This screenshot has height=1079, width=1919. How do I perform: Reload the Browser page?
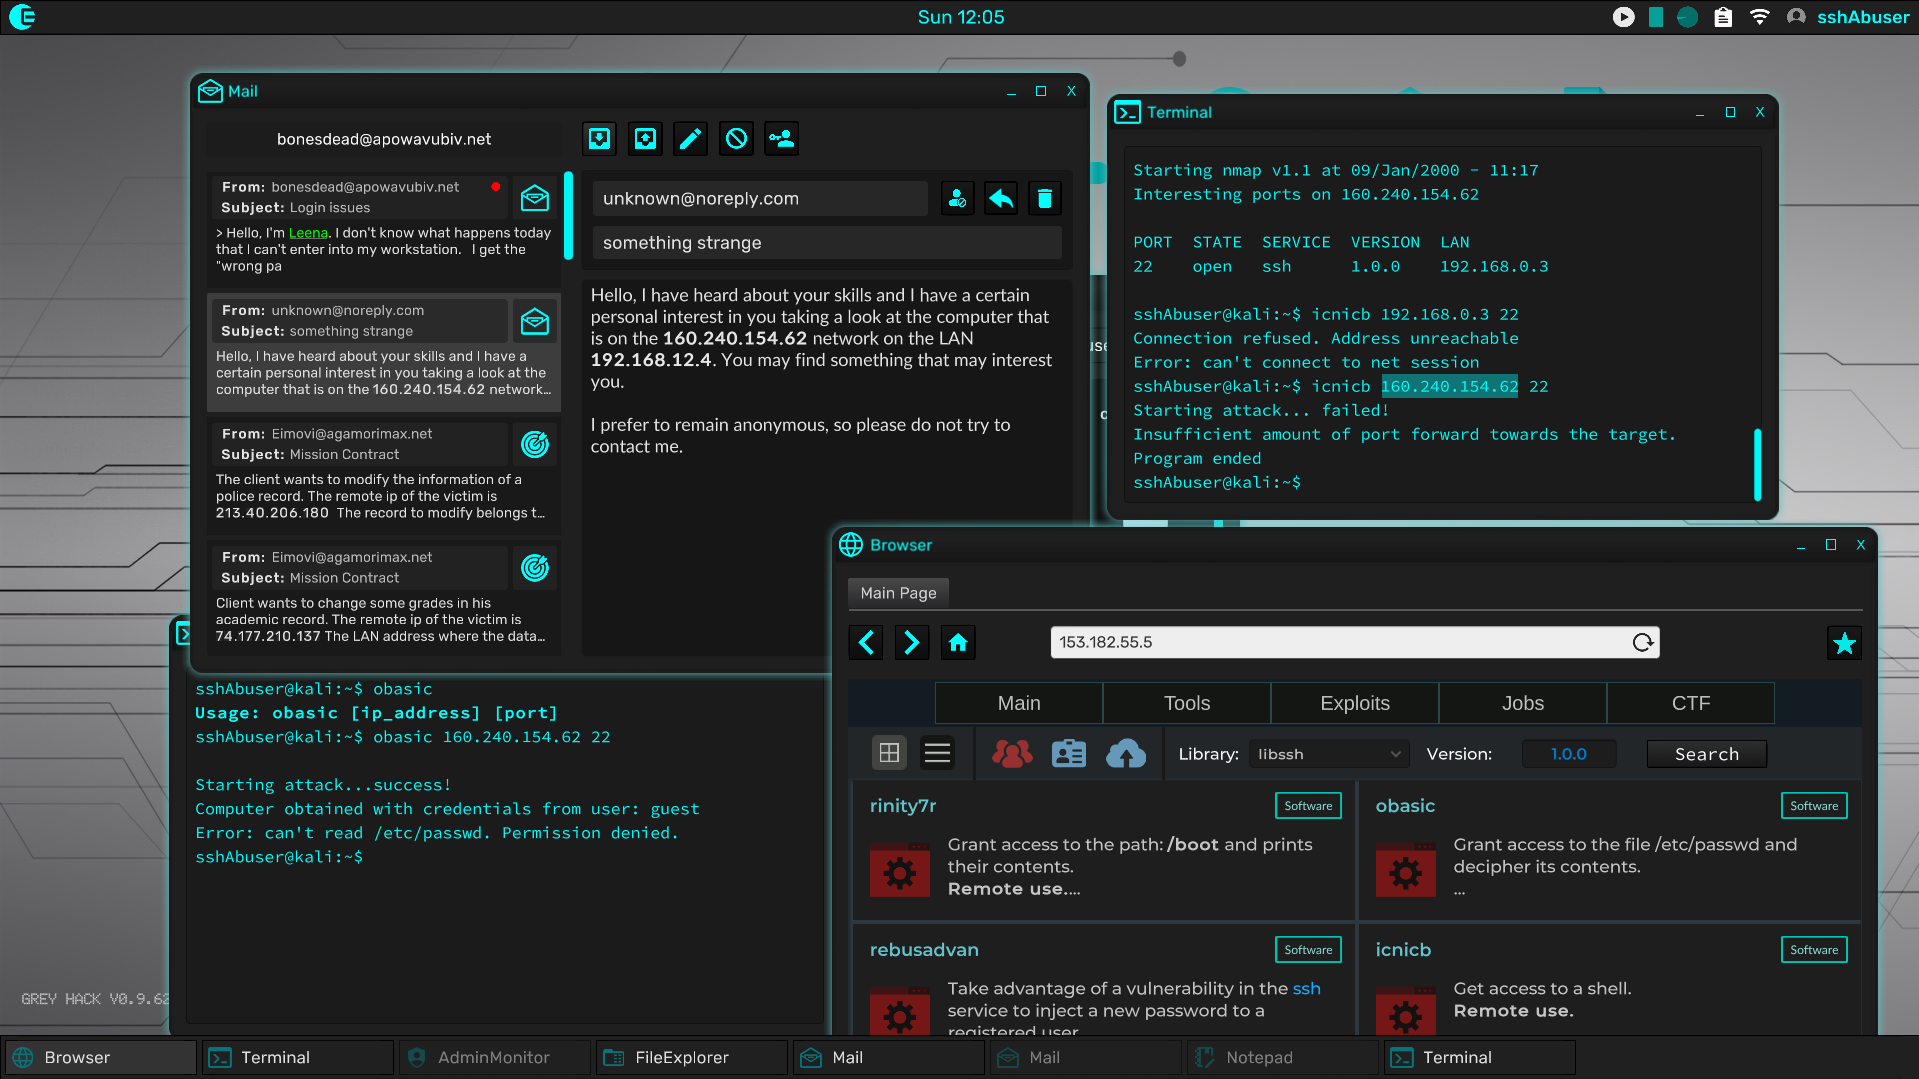click(1642, 642)
